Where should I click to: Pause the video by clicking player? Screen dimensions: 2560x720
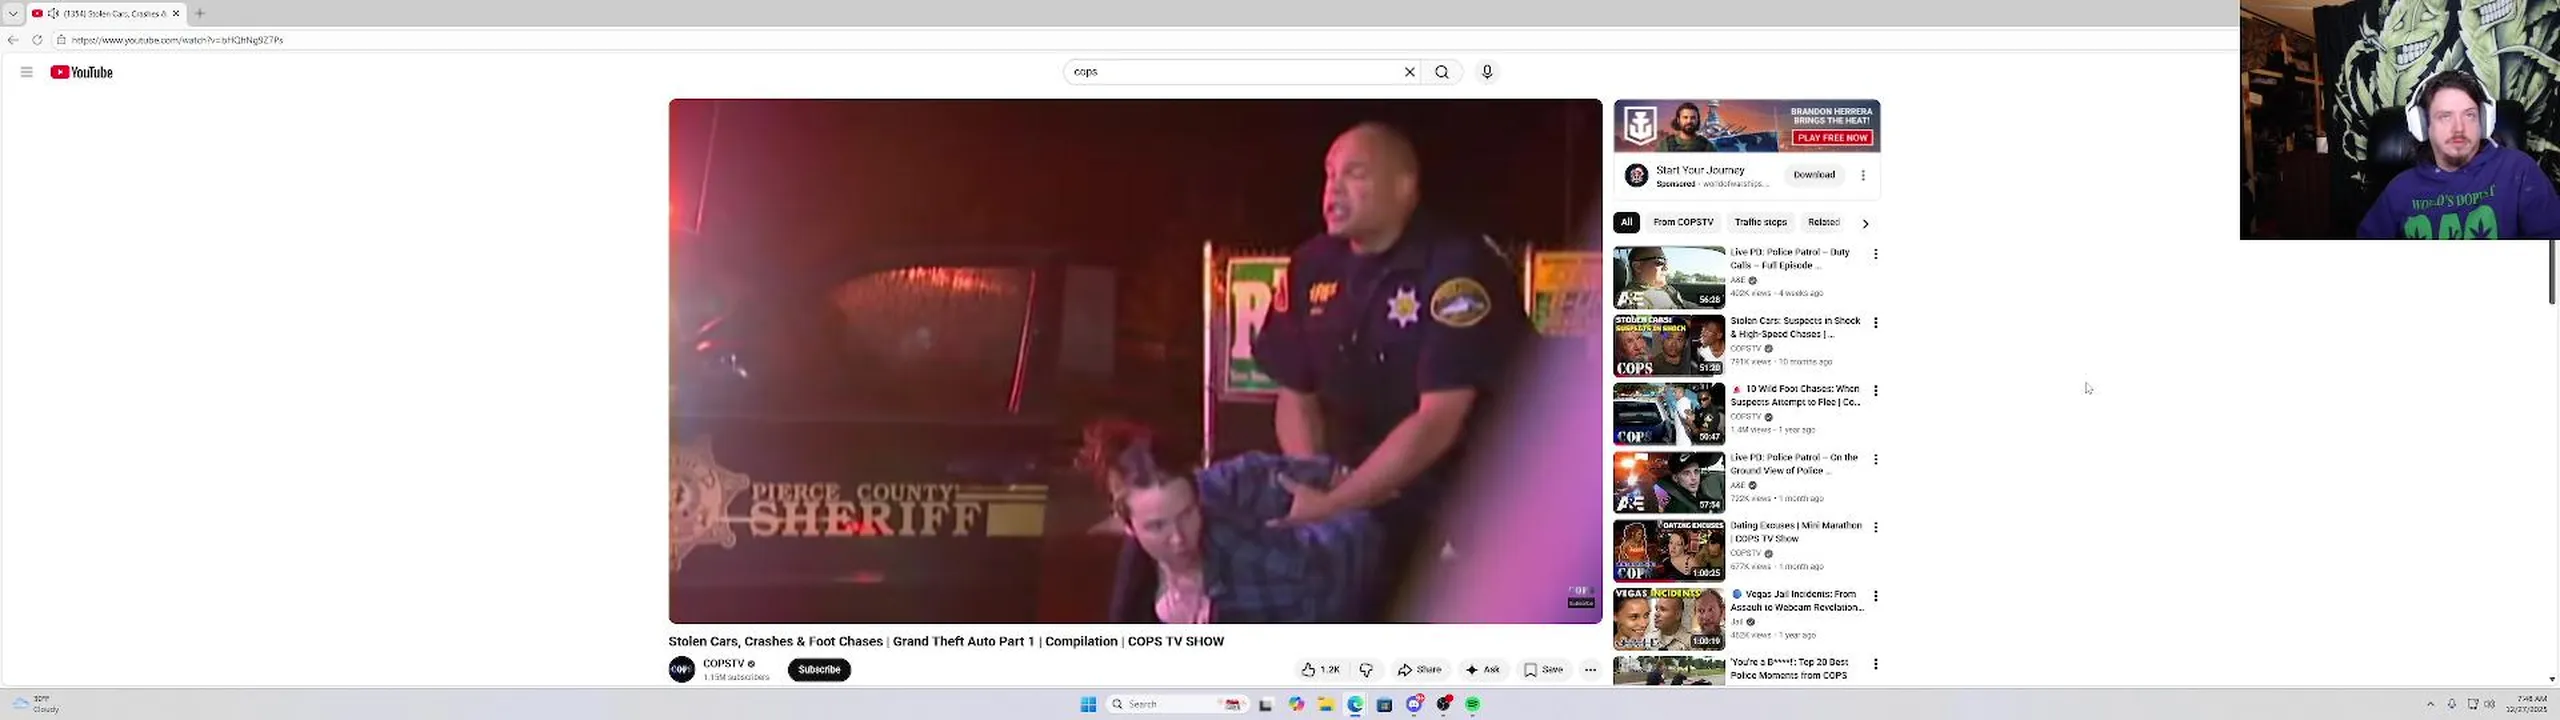1135,360
